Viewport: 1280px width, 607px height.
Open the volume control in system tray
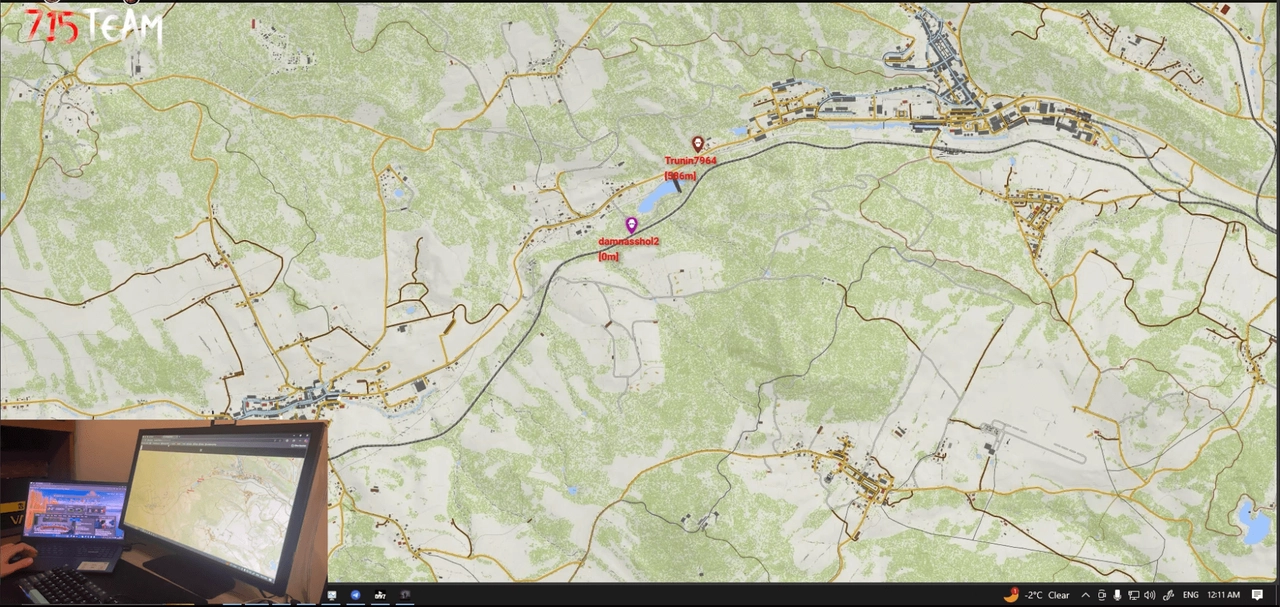1149,595
